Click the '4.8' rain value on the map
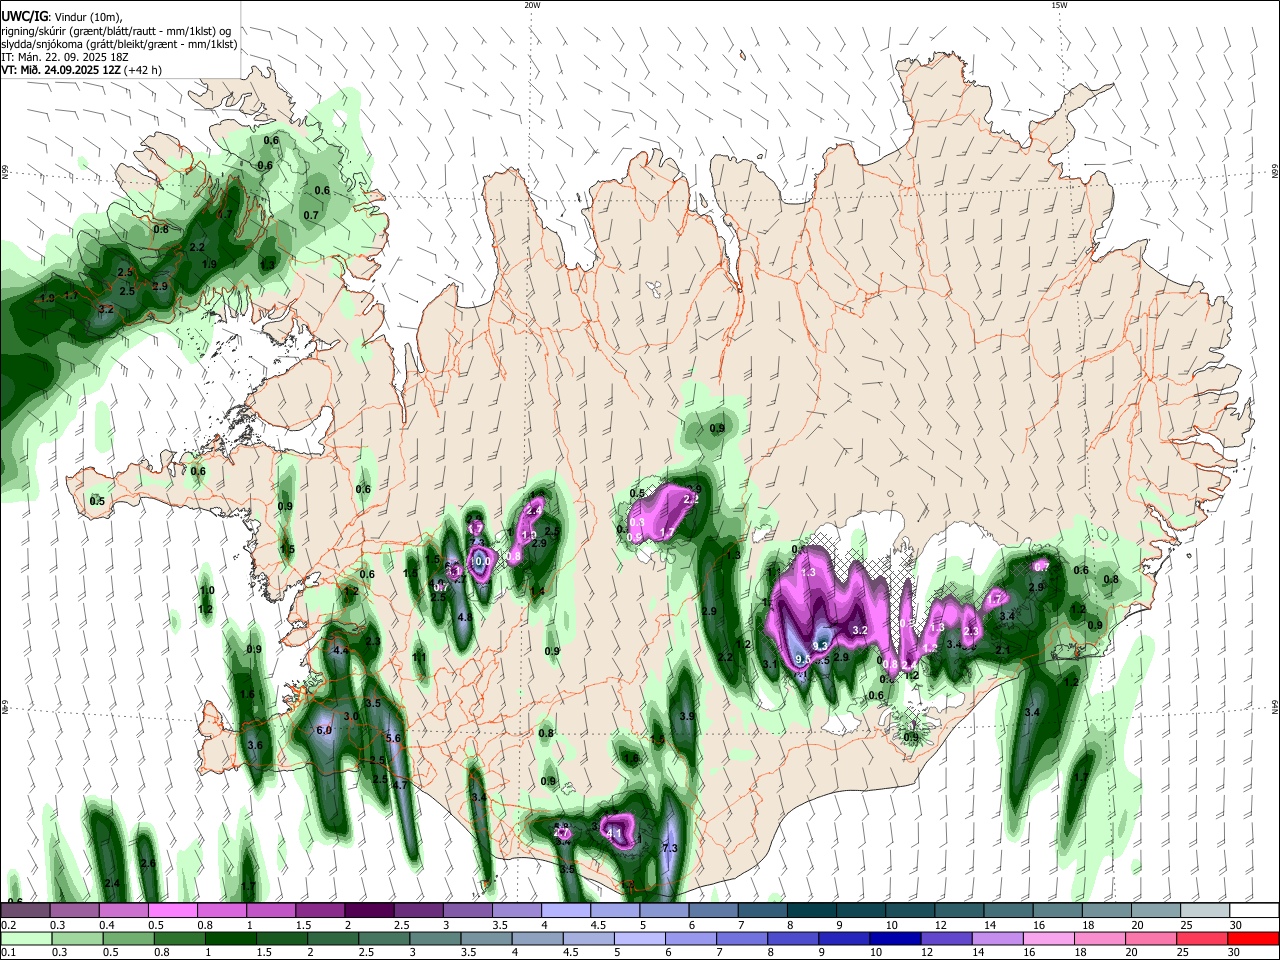The image size is (1280, 960). tap(465, 618)
